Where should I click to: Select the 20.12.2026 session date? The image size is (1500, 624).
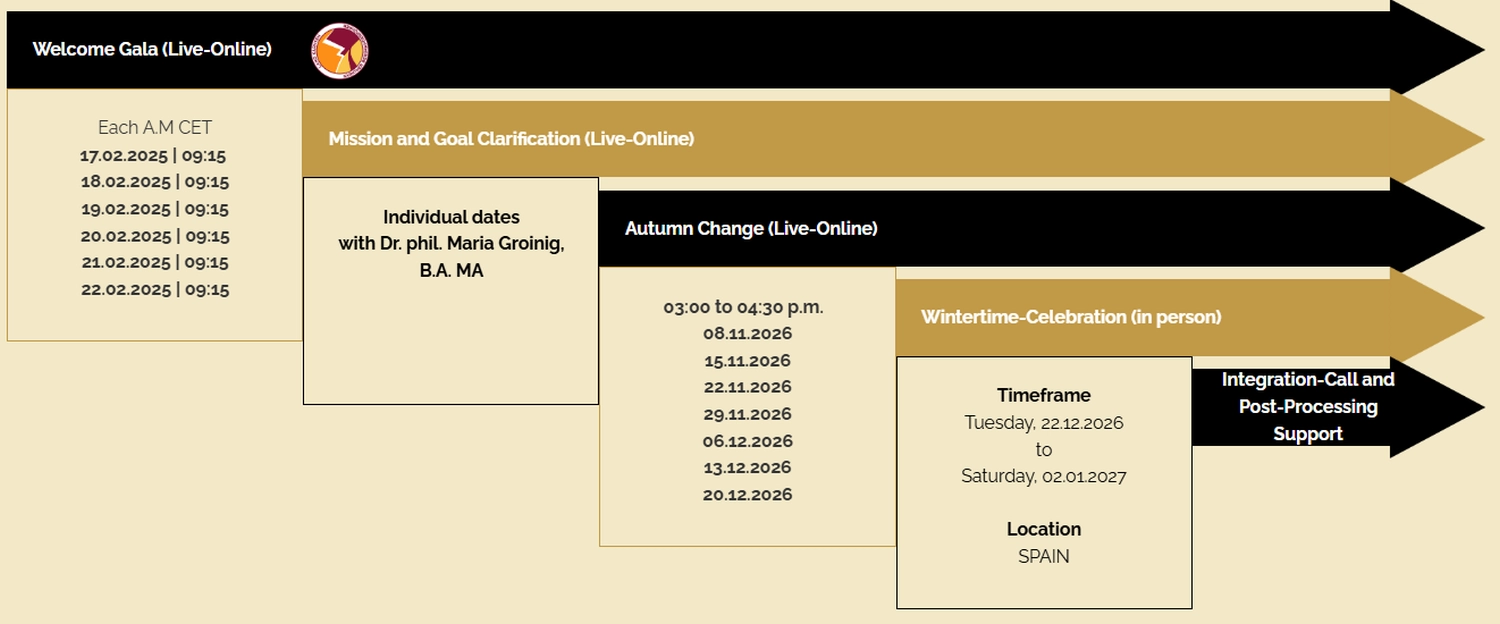[747, 495]
